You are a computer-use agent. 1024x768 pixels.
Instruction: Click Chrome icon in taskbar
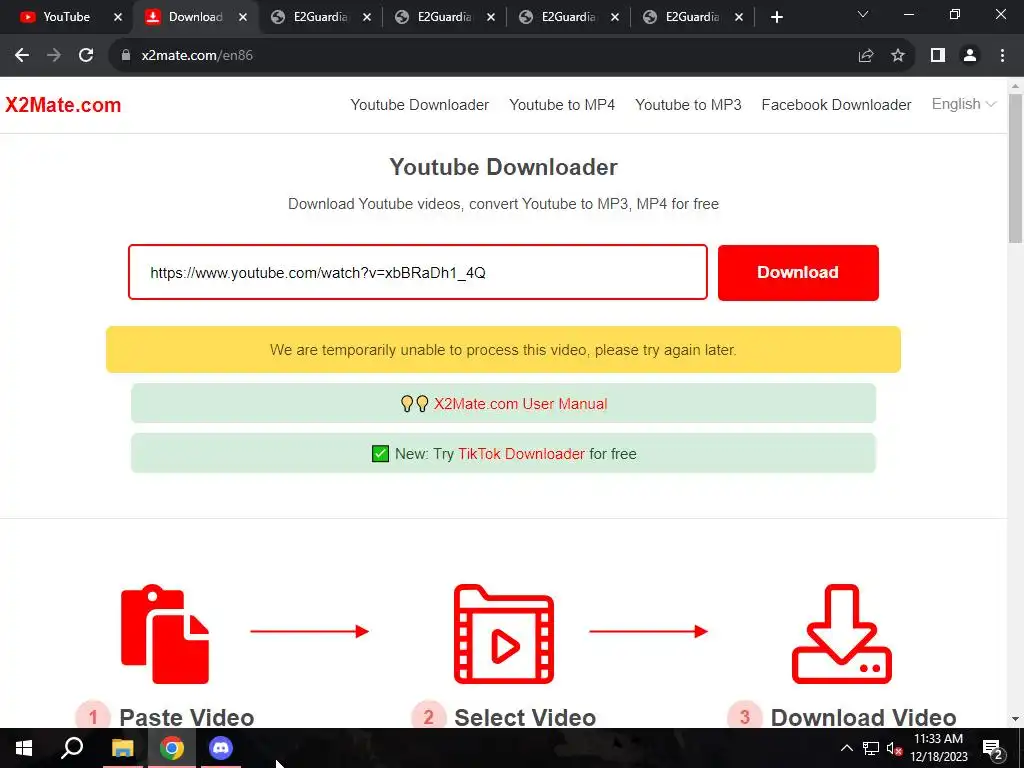click(x=172, y=748)
